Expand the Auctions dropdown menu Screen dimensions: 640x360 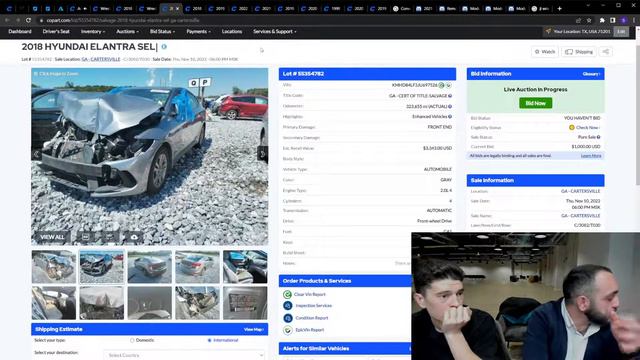click(x=127, y=31)
